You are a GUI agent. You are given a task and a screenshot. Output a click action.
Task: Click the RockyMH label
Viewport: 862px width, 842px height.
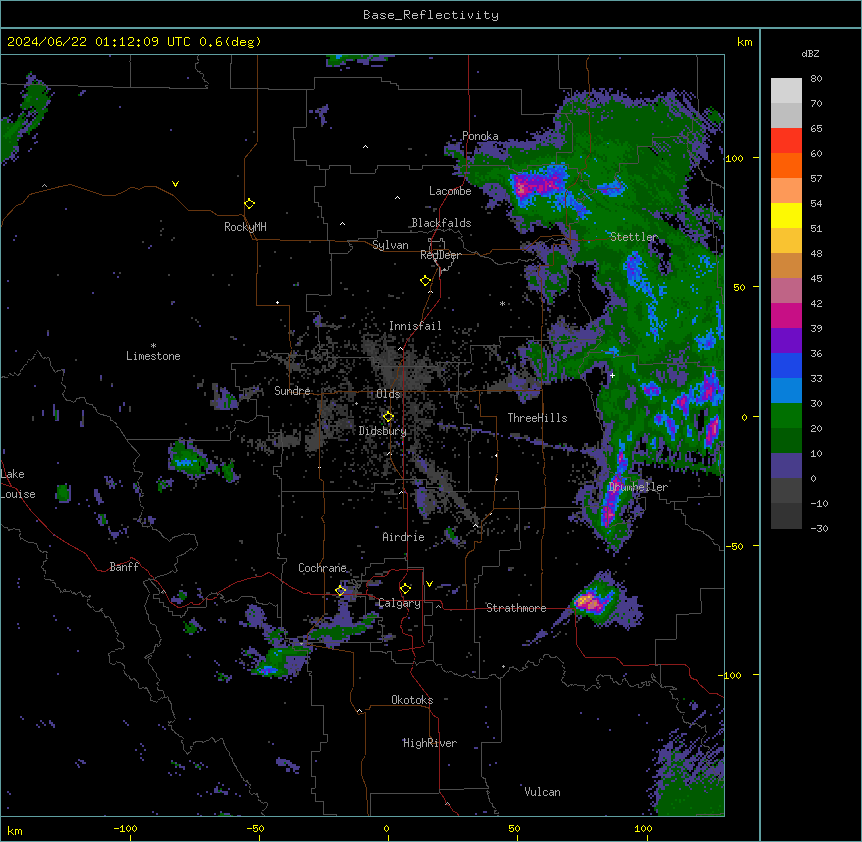click(245, 227)
